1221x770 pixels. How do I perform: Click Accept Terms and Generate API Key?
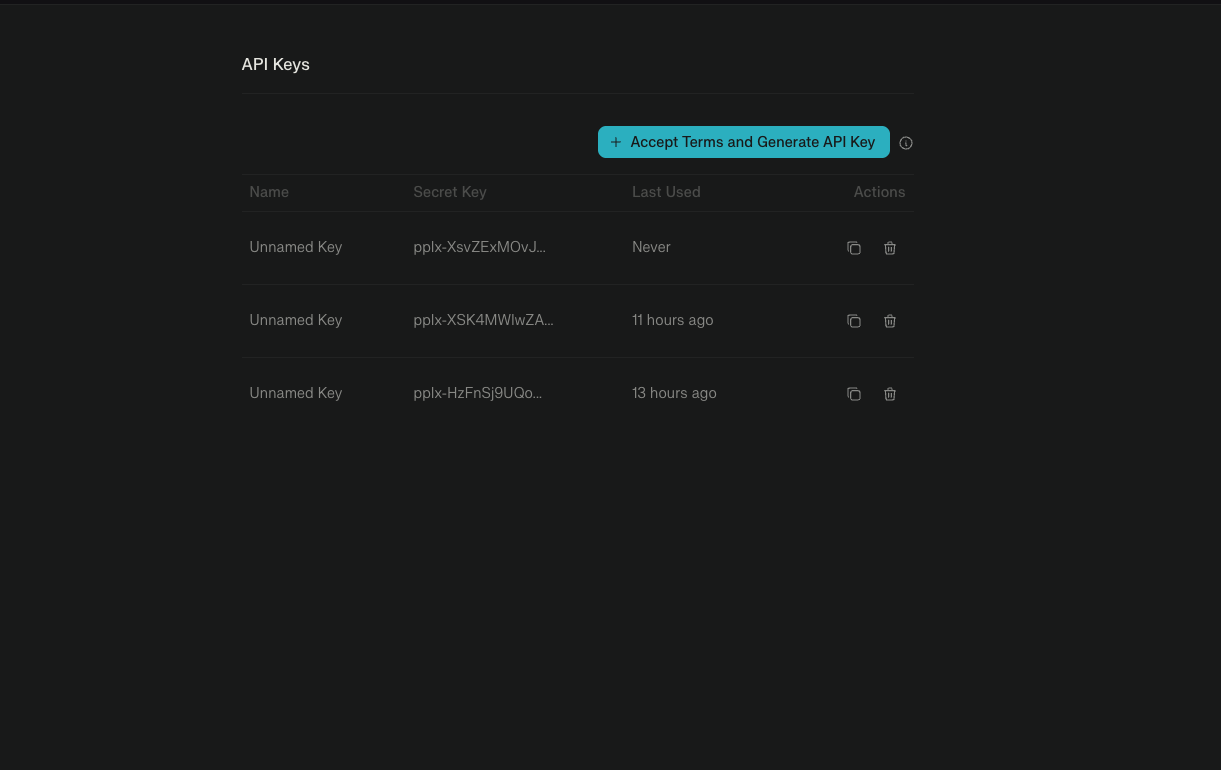tap(752, 142)
